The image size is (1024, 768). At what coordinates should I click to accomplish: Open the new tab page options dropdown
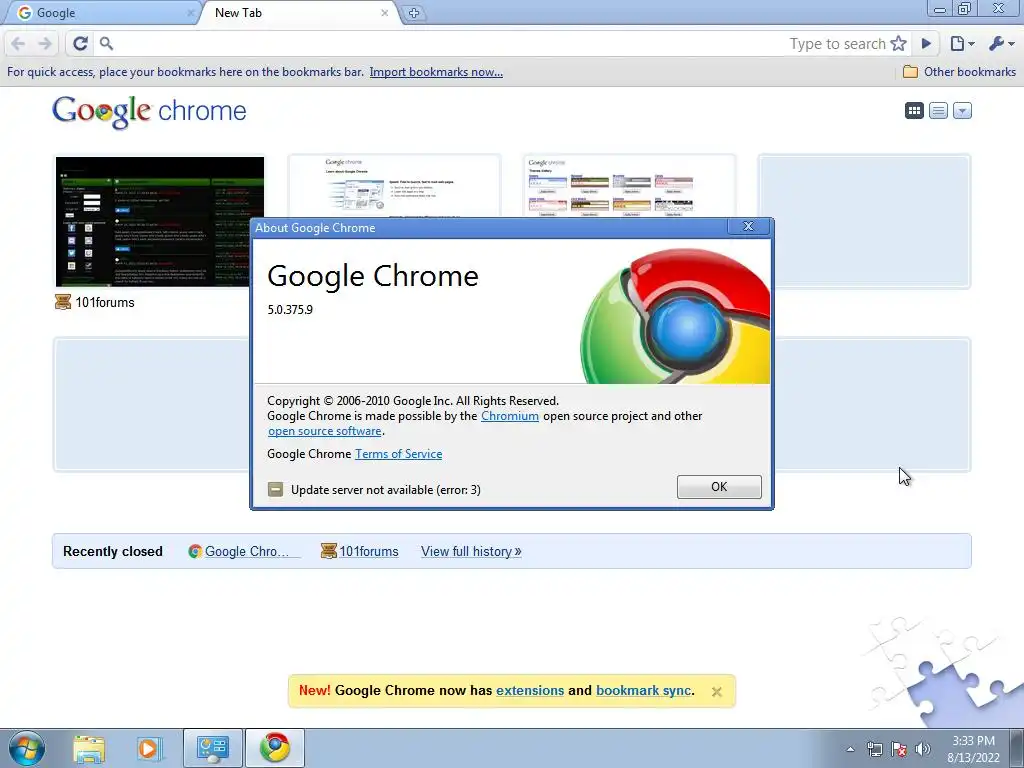[x=963, y=111]
